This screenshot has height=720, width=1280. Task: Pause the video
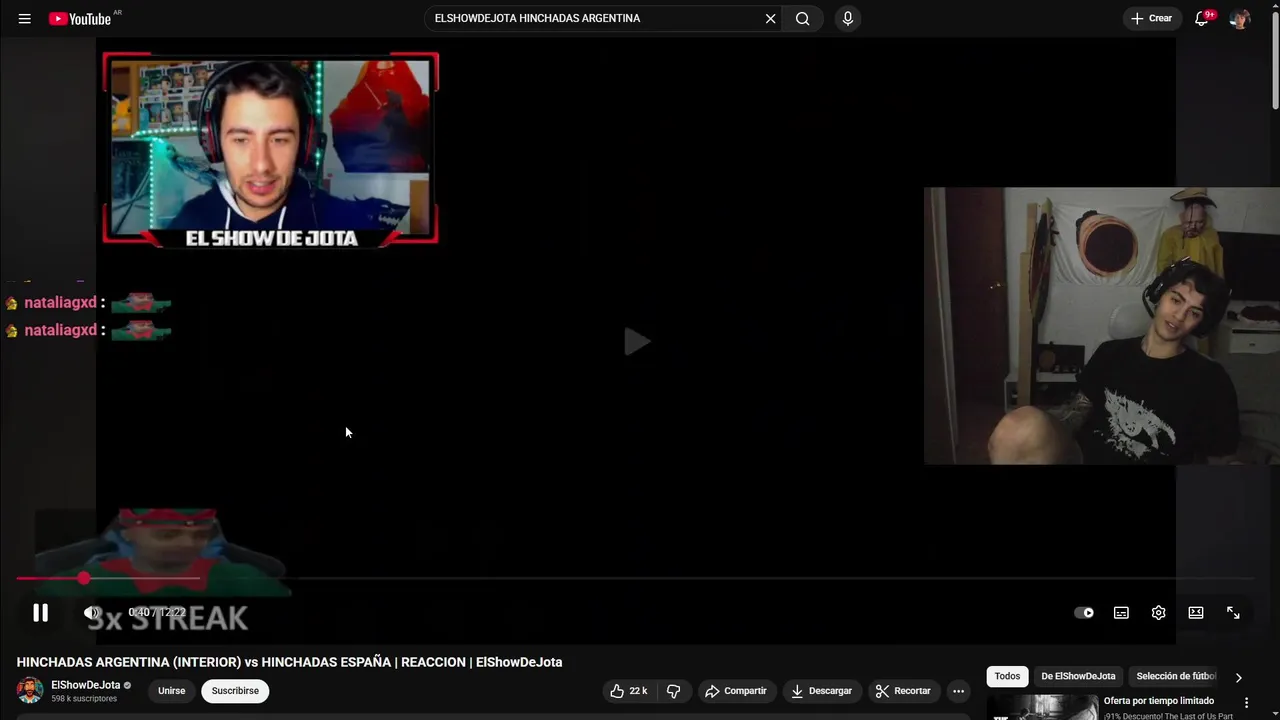coord(41,613)
